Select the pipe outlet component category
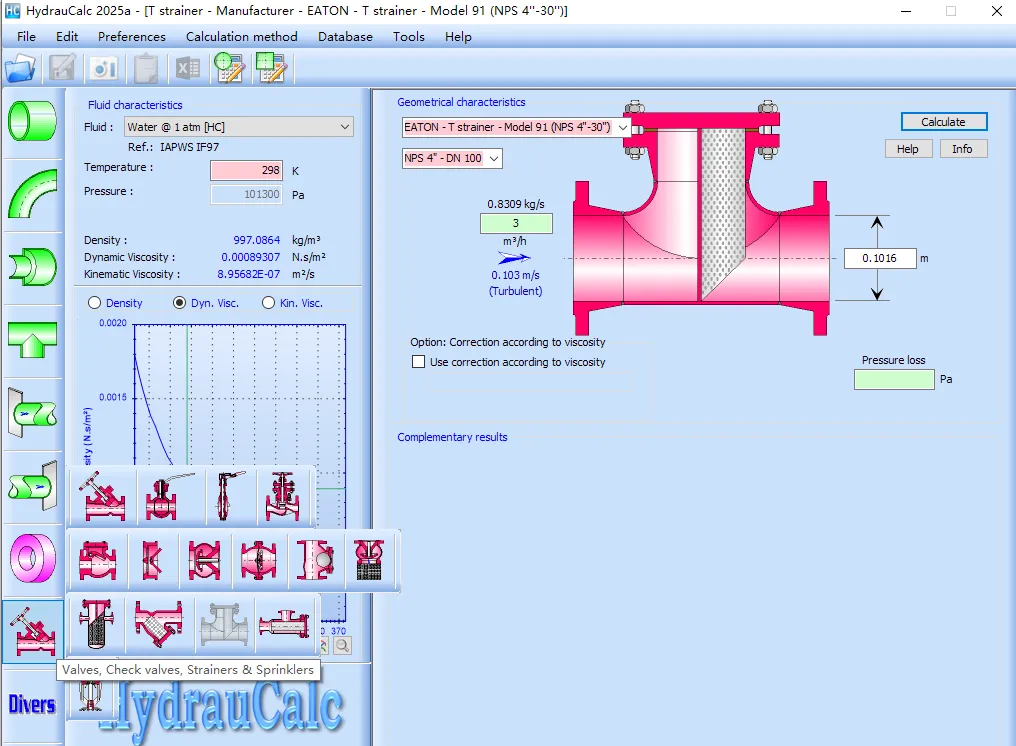 [x=32, y=485]
